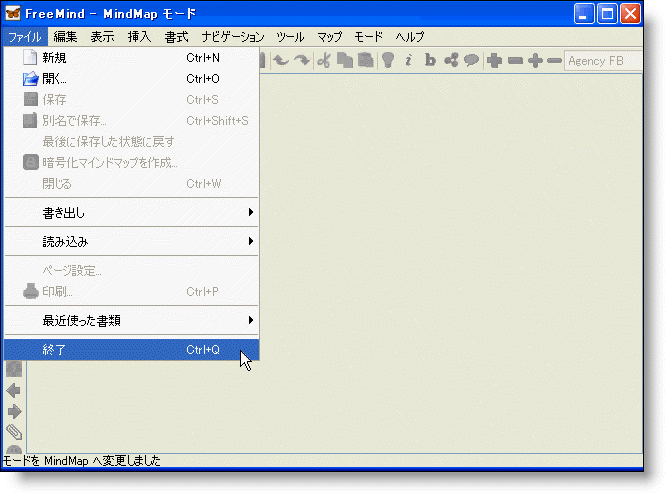Click the thin plus toolbar icon
The width and height of the screenshot is (665, 493).
pos(535,61)
